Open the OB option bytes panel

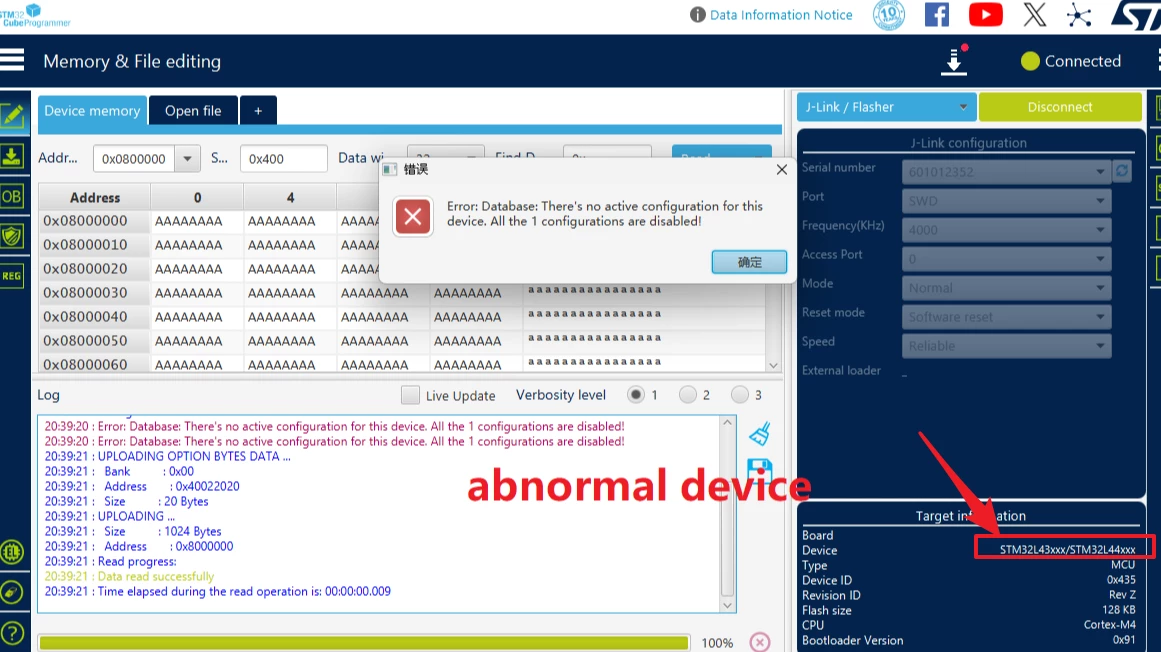12,196
